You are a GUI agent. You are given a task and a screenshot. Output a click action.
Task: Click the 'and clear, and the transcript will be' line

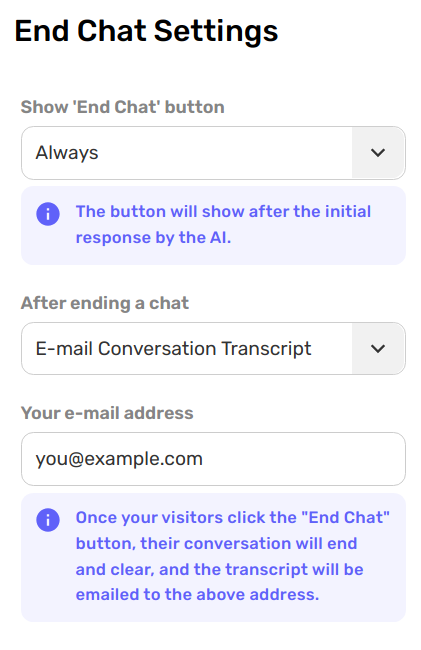coord(219,569)
